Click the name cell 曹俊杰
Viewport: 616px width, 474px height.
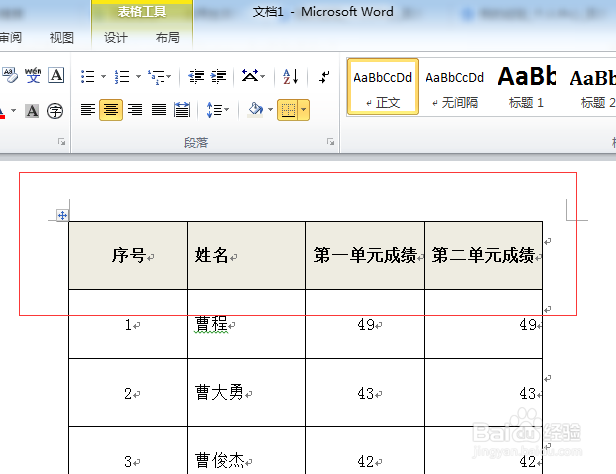click(x=247, y=451)
